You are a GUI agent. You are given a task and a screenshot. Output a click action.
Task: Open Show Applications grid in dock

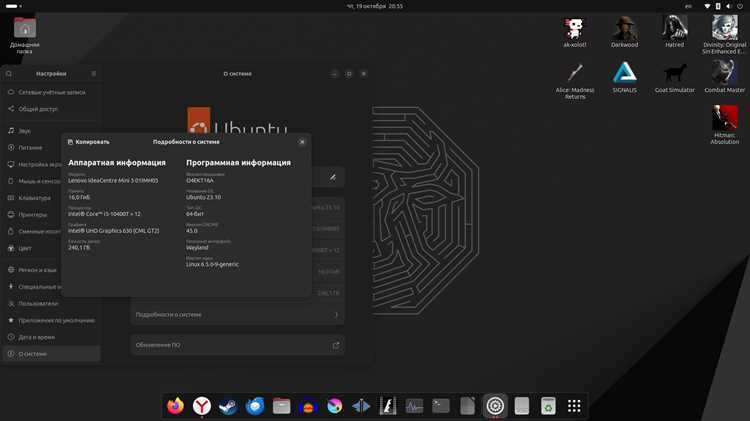574,406
